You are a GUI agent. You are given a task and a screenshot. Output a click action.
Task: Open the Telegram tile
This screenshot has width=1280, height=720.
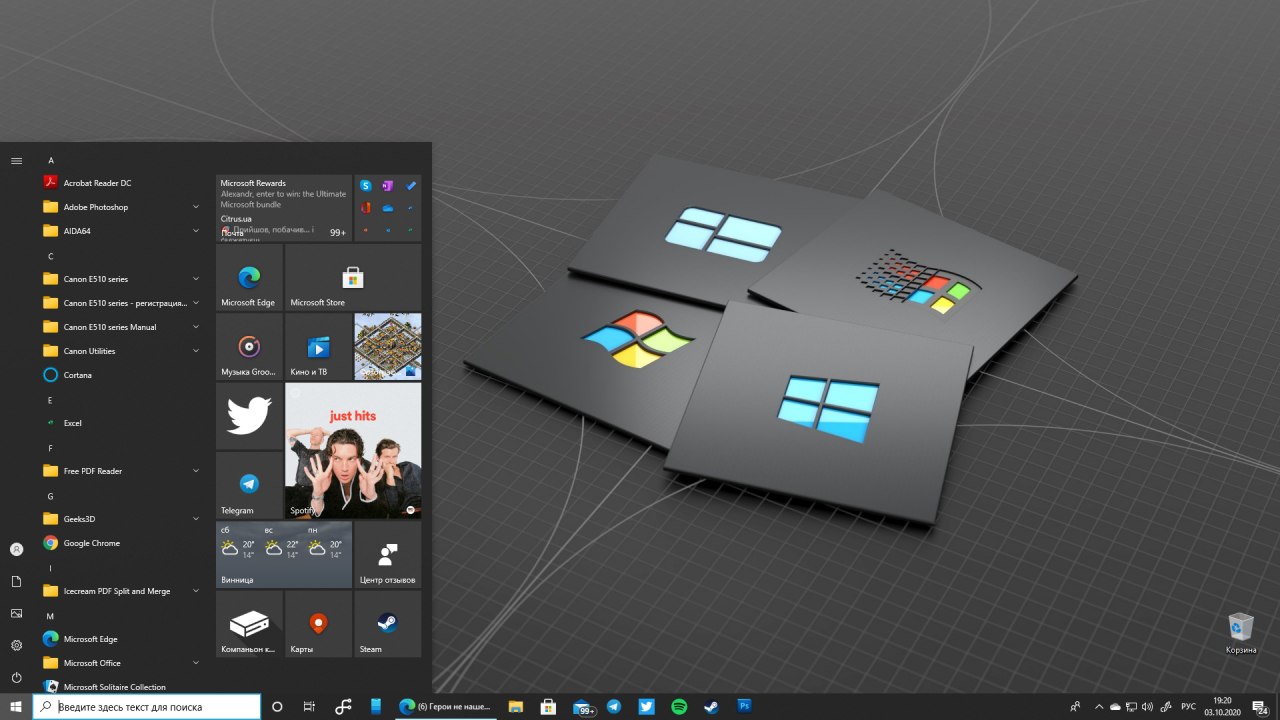point(249,485)
